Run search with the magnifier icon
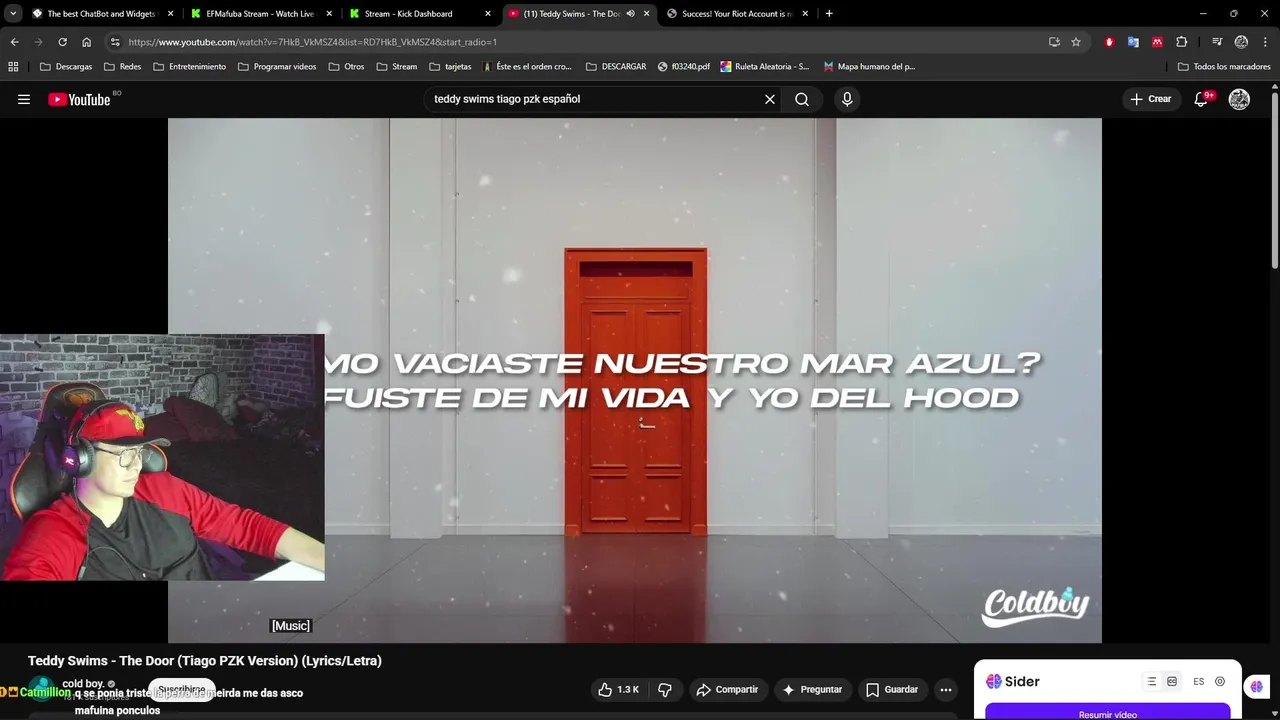The height and width of the screenshot is (720, 1280). point(802,99)
